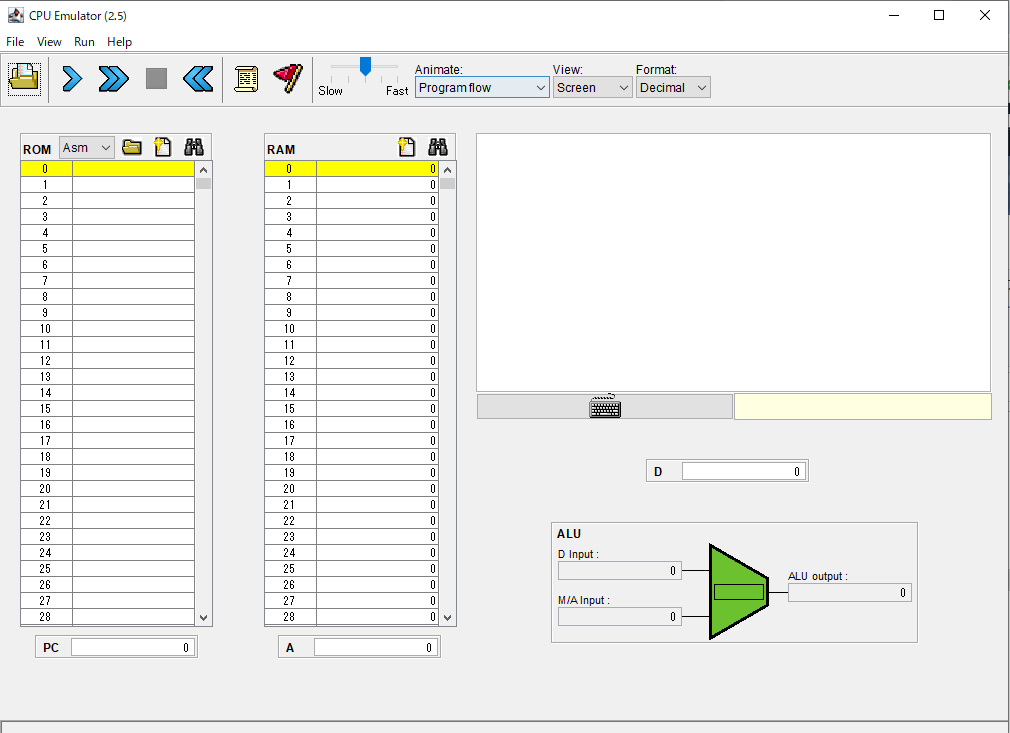Image resolution: width=1010 pixels, height=733 pixels.
Task: Search the RAM with the binoculars icon
Action: pos(438,148)
